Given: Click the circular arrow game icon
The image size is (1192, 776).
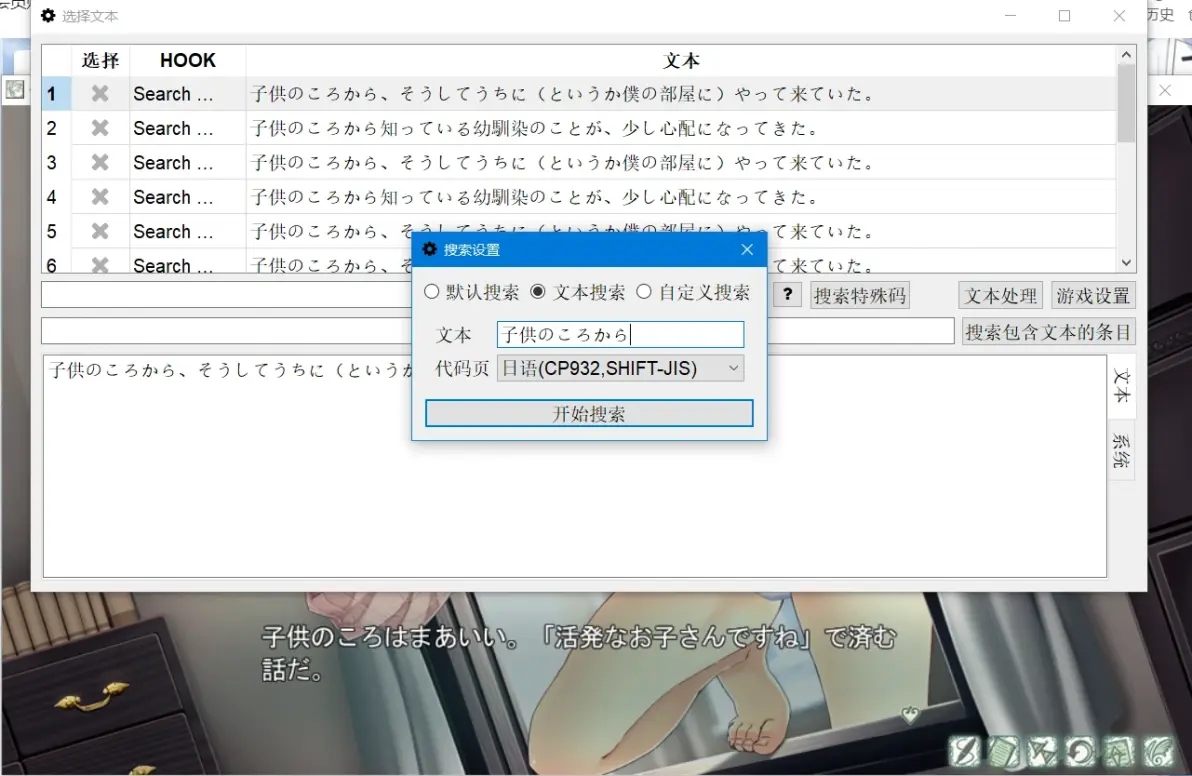Looking at the screenshot, I should [x=1081, y=750].
